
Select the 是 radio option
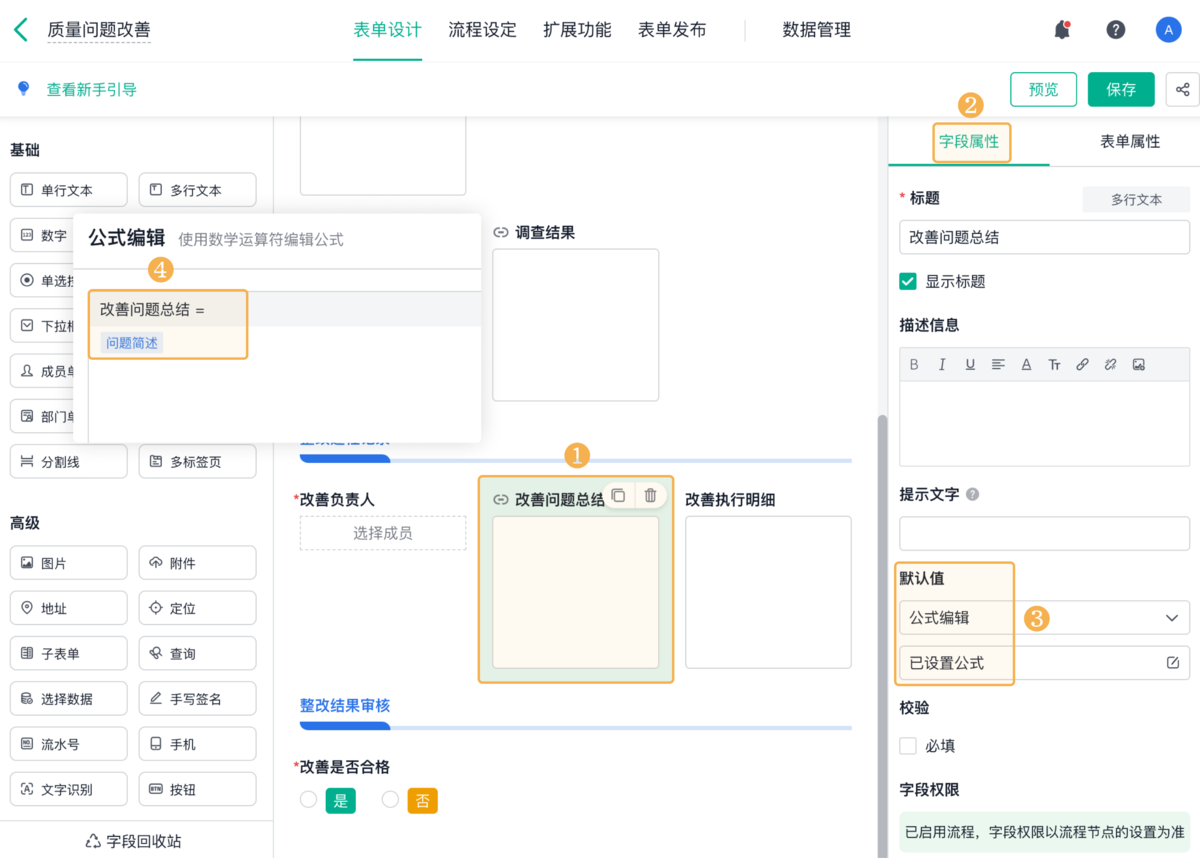pyautogui.click(x=309, y=800)
